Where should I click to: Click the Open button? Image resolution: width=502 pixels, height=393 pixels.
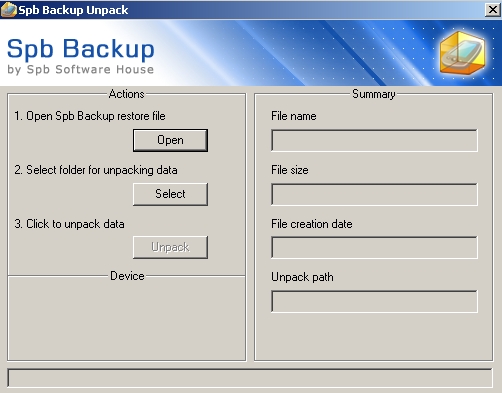pos(170,140)
